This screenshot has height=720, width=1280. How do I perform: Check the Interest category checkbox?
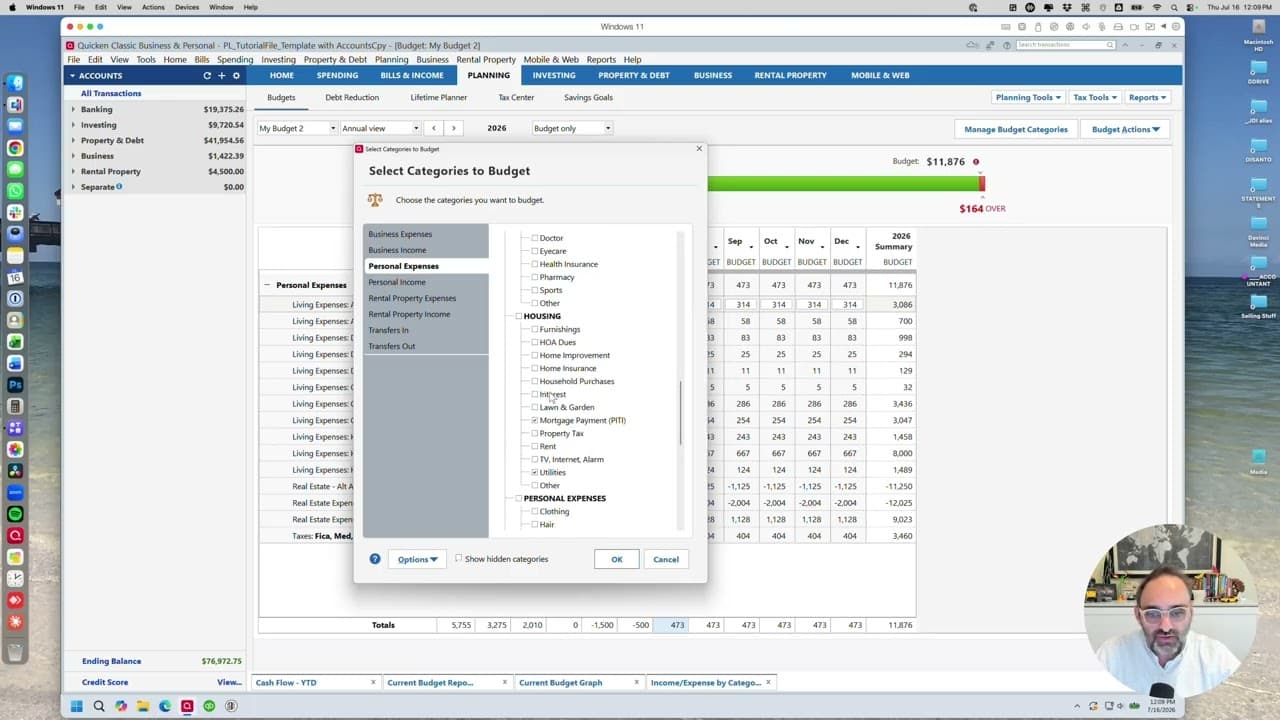coord(535,394)
